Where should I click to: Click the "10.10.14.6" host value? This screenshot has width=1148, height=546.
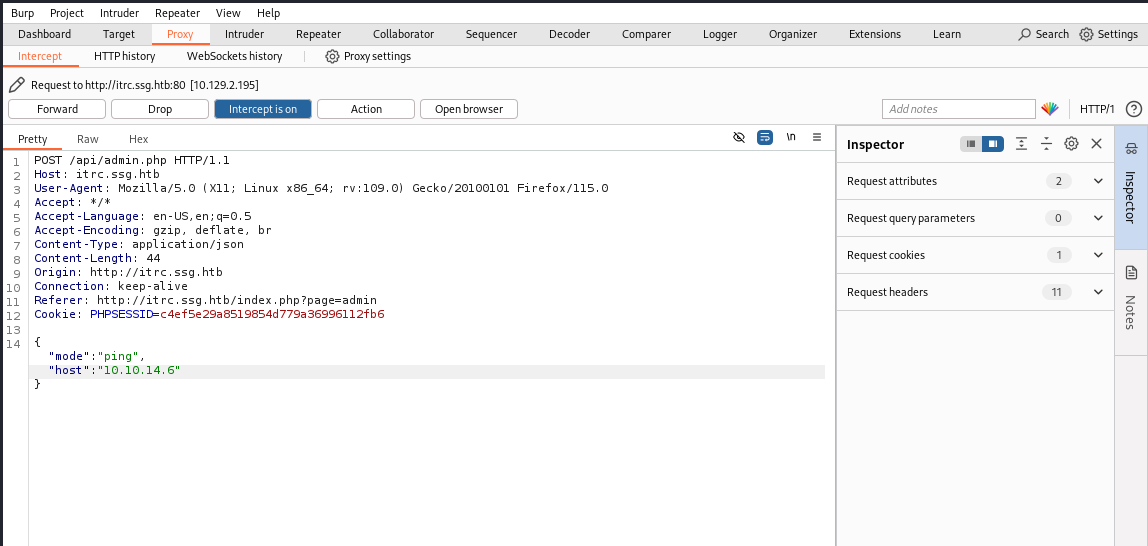(x=138, y=370)
